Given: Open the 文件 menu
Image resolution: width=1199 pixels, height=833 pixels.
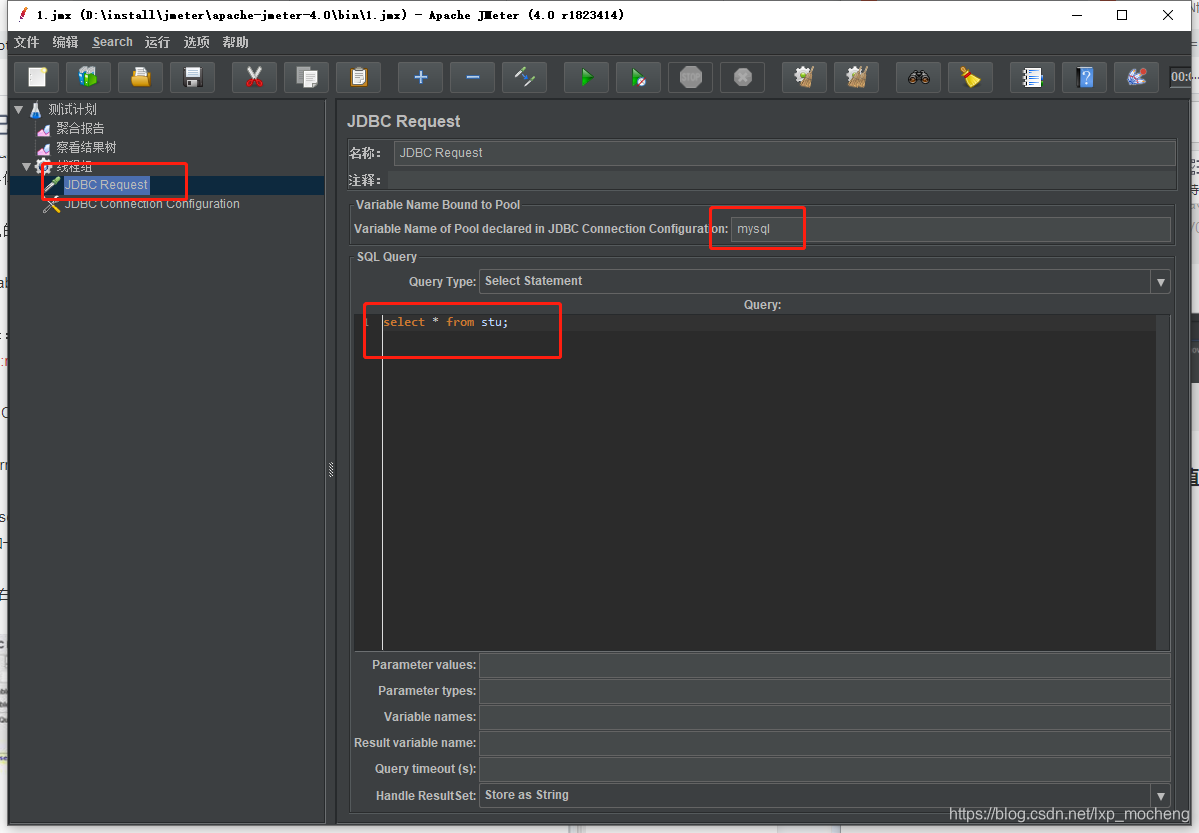Looking at the screenshot, I should (x=27, y=42).
